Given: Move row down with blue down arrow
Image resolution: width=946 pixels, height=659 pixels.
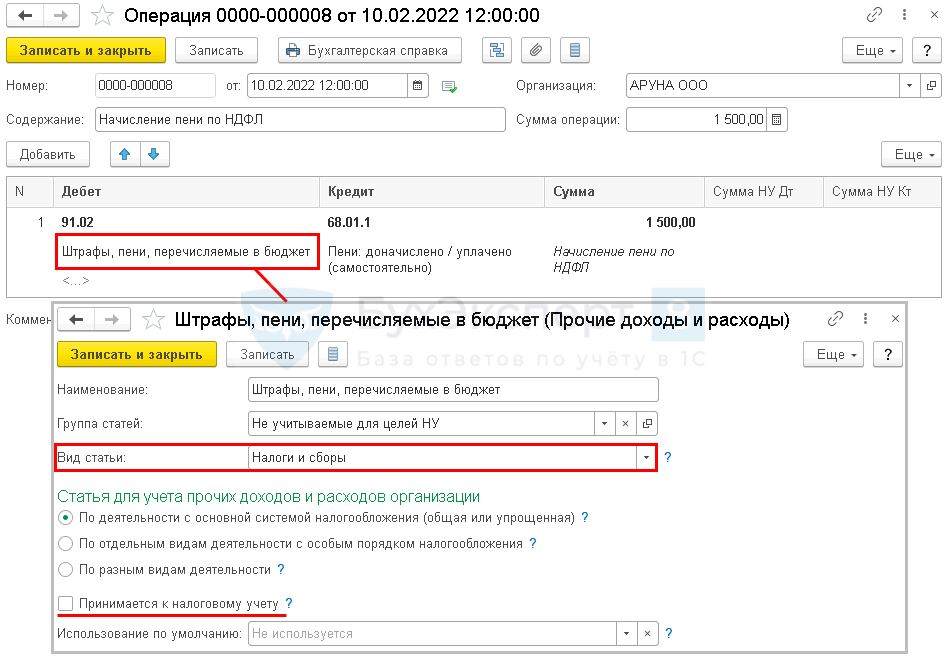Looking at the screenshot, I should [x=155, y=154].
